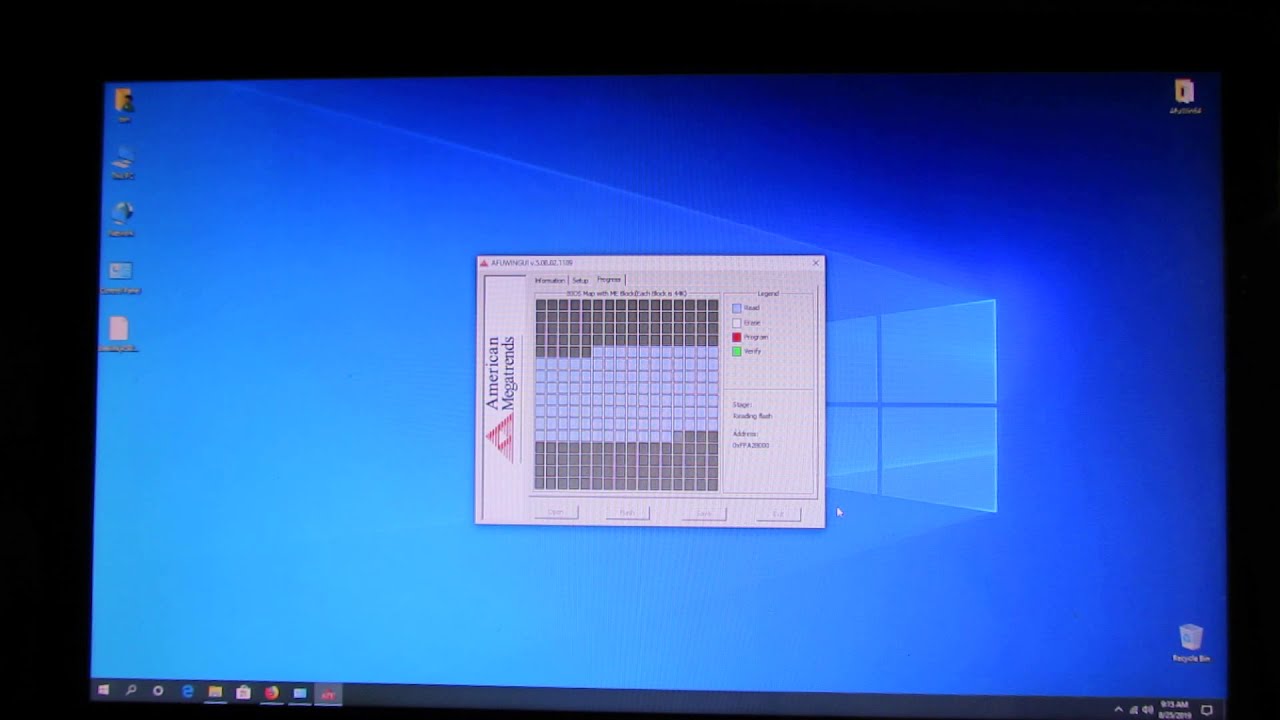Click the disabled Open button
Screen dimensions: 1280x720
[555, 512]
